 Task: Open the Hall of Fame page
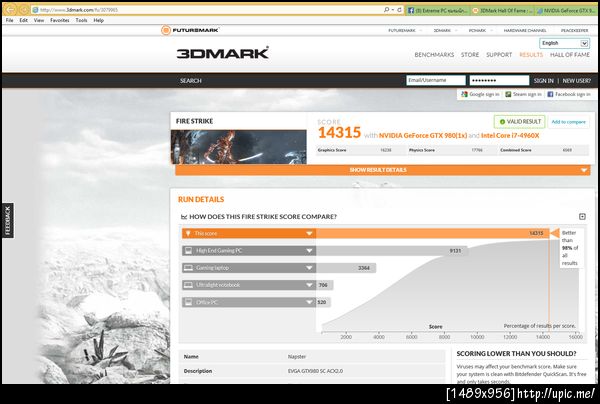coord(570,55)
